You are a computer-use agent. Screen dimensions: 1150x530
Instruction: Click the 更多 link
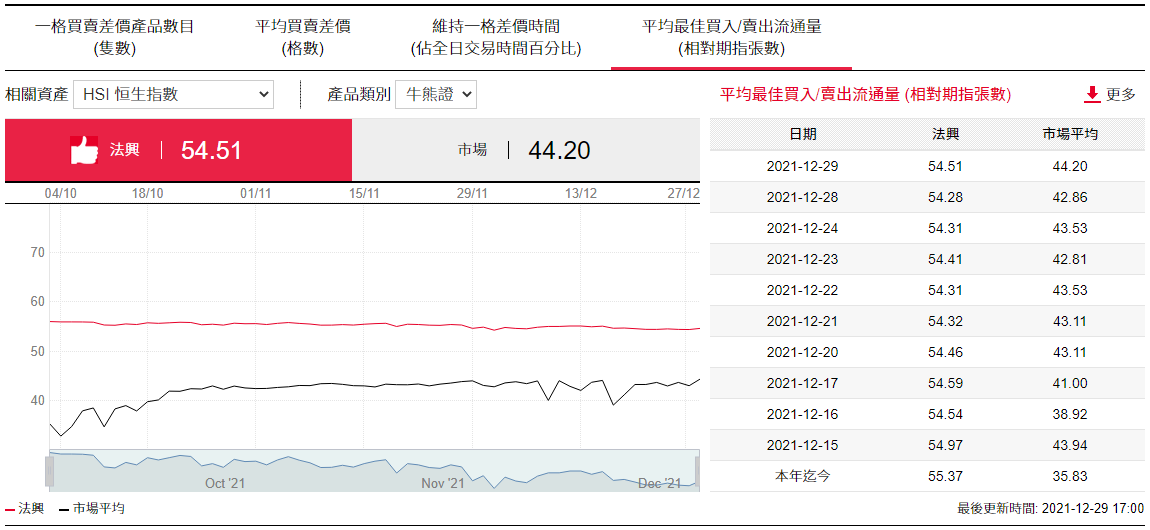[1120, 95]
